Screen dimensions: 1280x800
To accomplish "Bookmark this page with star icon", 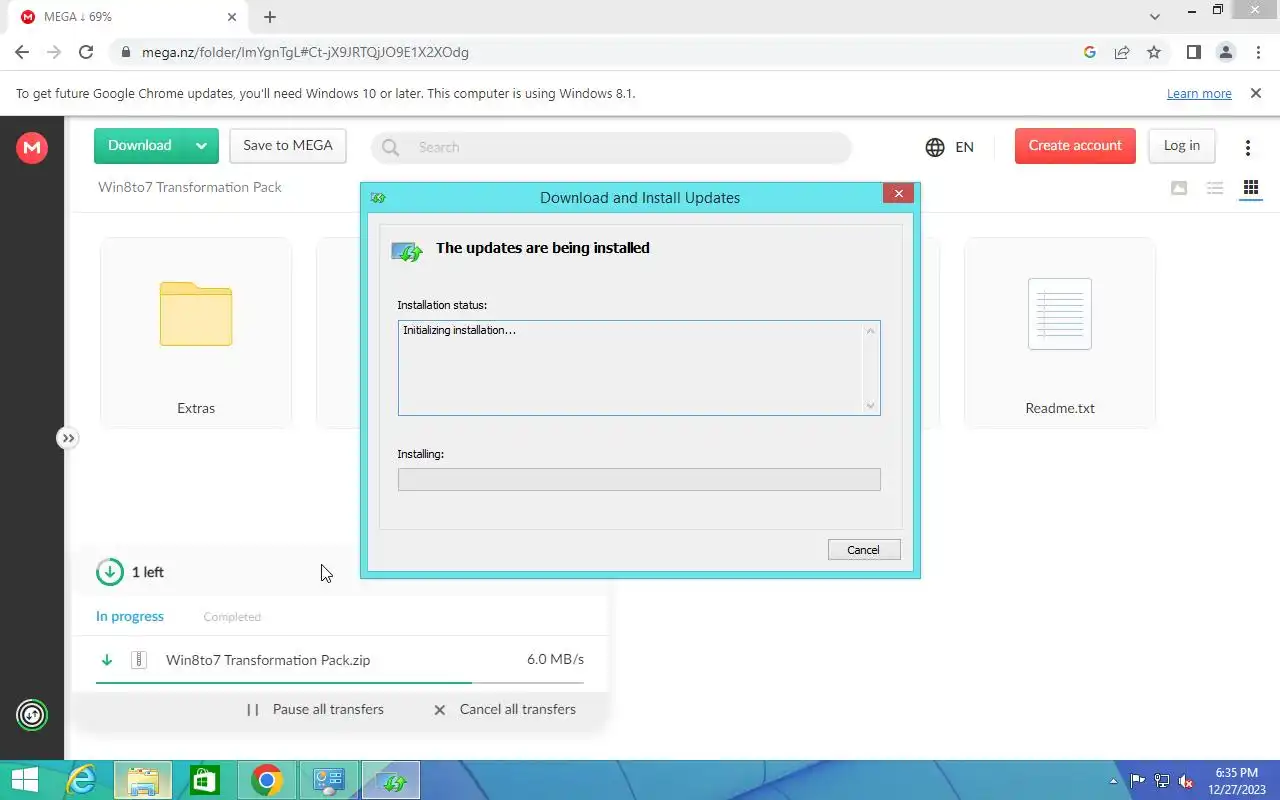I will (1154, 52).
